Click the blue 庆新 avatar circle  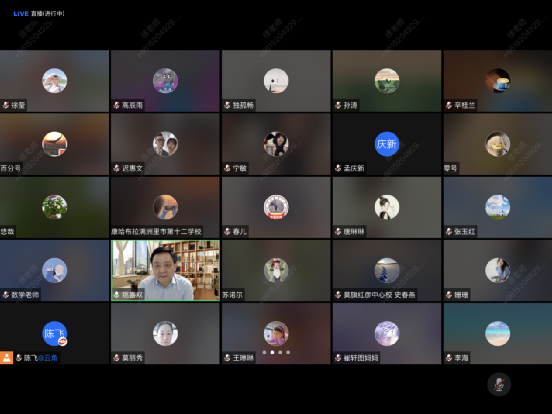click(387, 144)
